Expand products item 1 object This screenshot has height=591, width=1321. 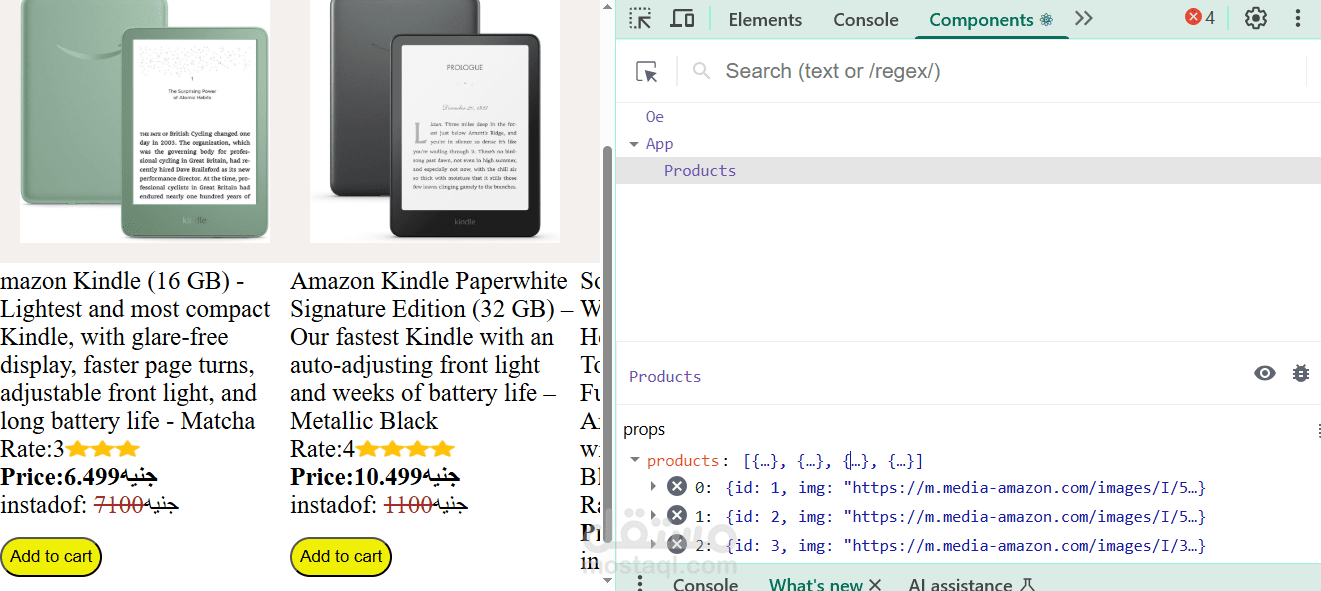pyautogui.click(x=653, y=516)
